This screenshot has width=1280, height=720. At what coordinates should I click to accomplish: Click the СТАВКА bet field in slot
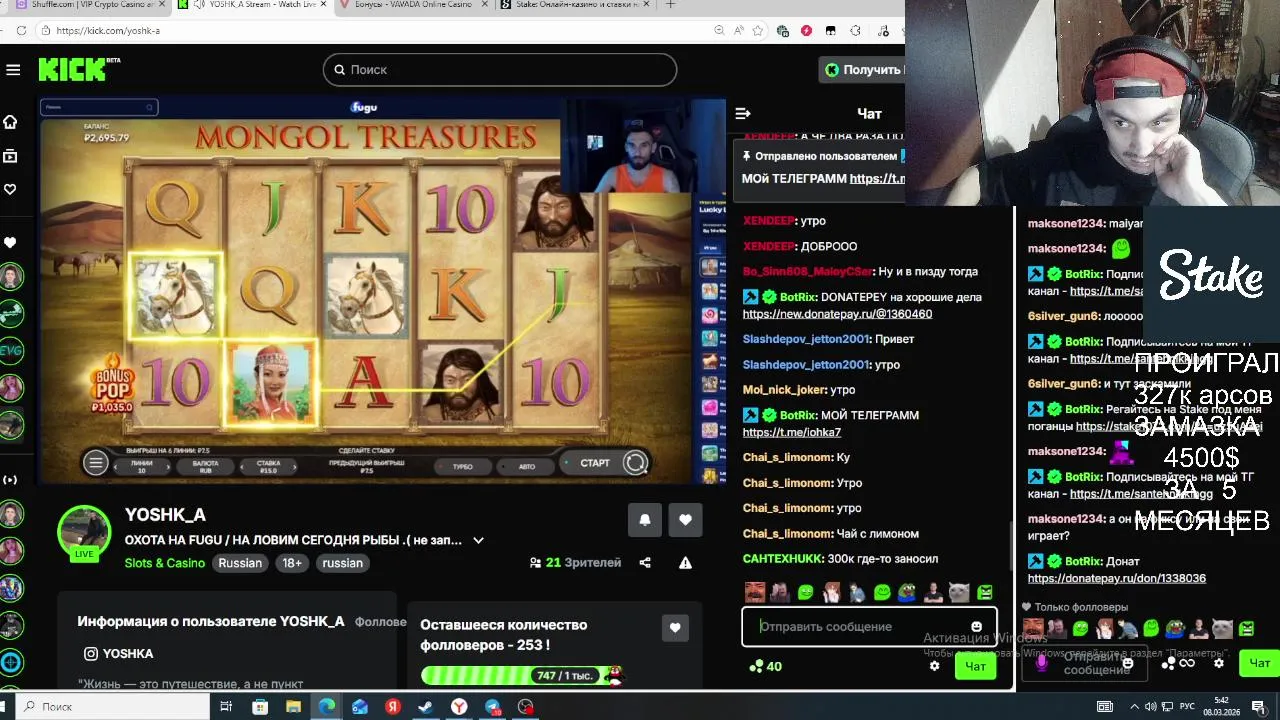268,466
